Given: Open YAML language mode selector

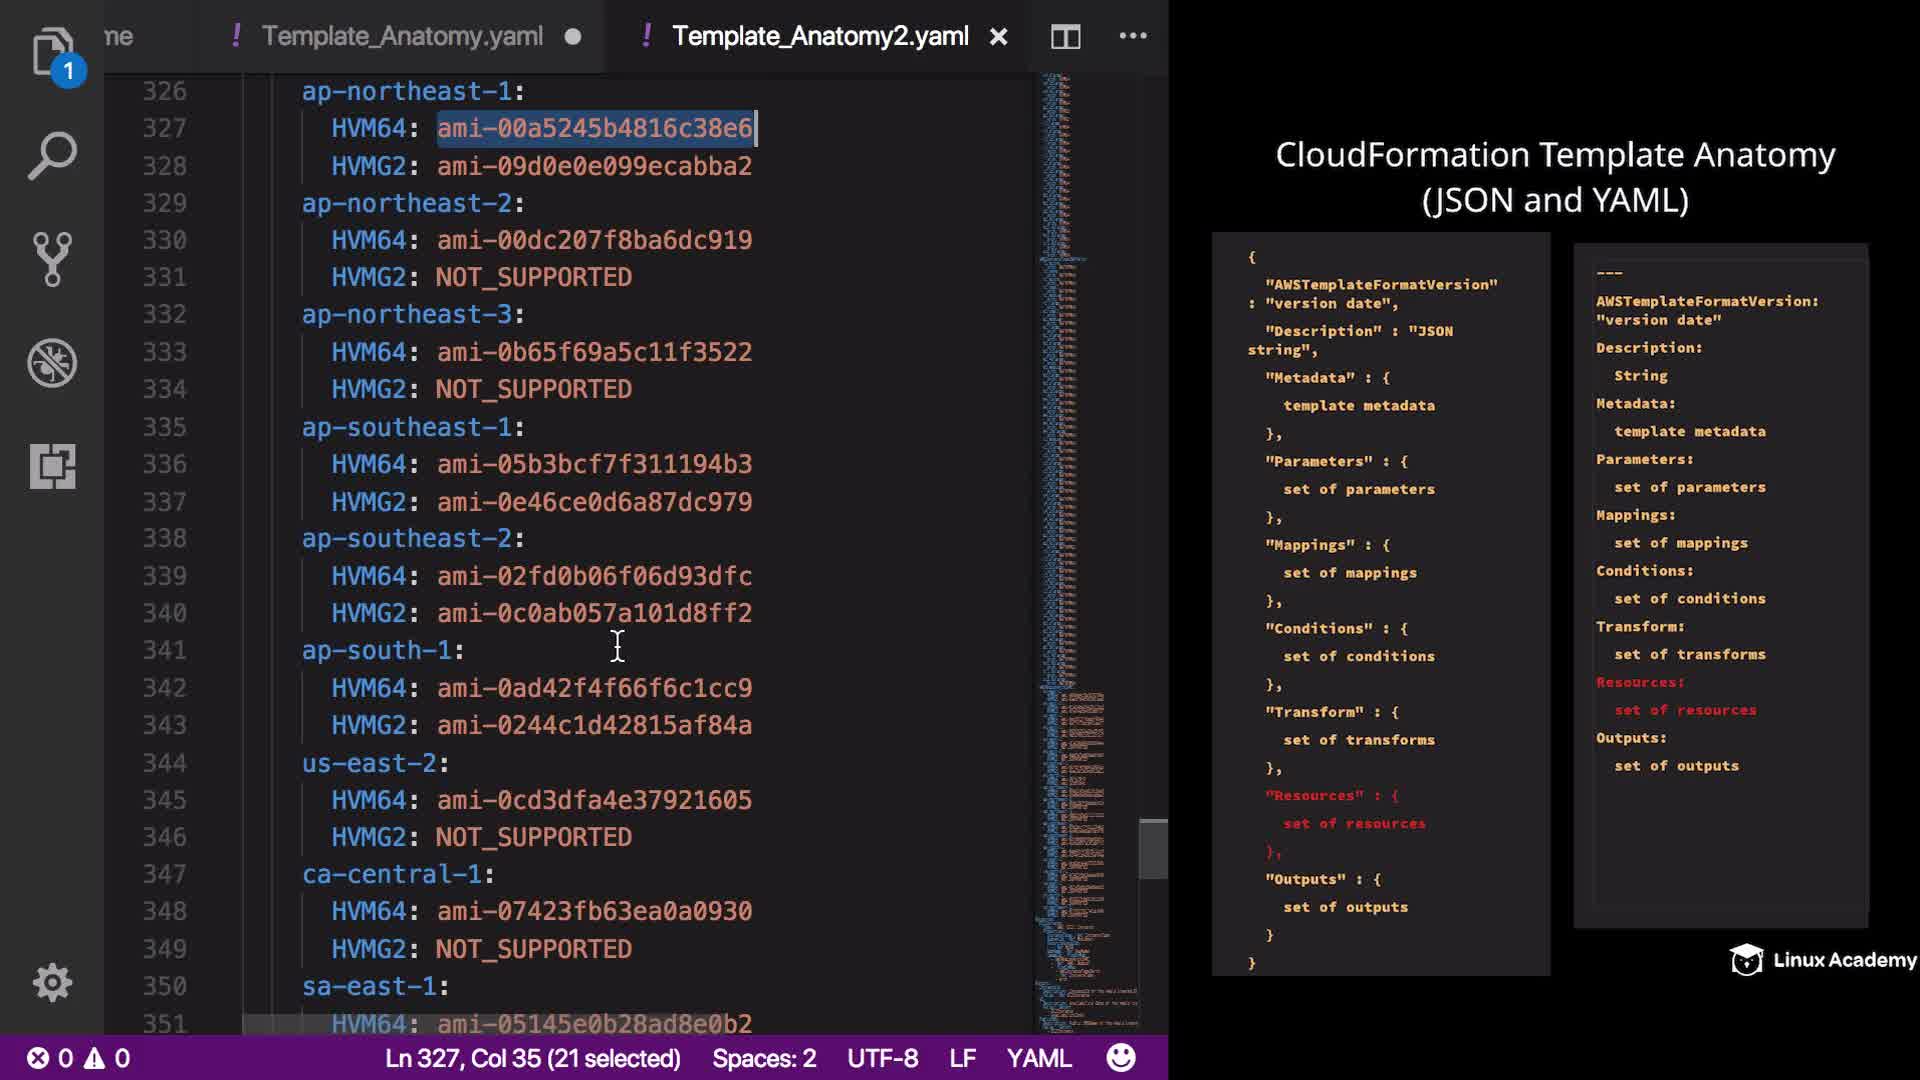Looking at the screenshot, I should (x=1038, y=1058).
